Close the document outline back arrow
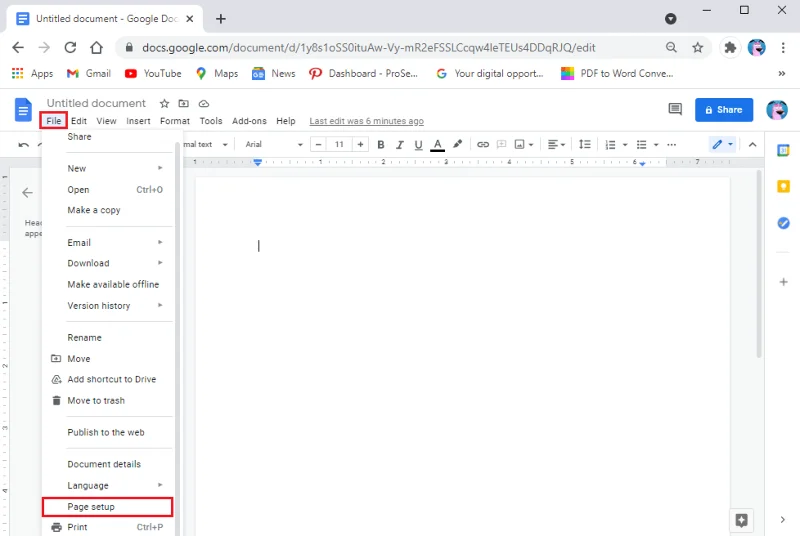This screenshot has height=536, width=800. coord(28,193)
